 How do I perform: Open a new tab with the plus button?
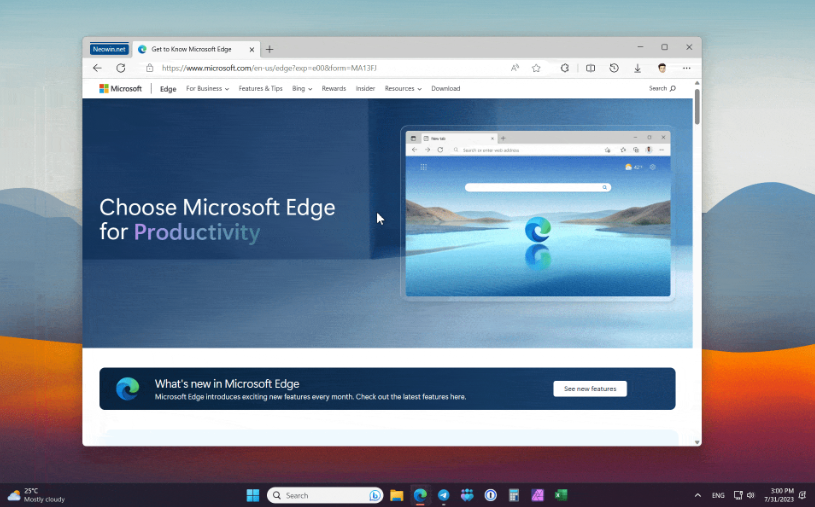point(269,49)
